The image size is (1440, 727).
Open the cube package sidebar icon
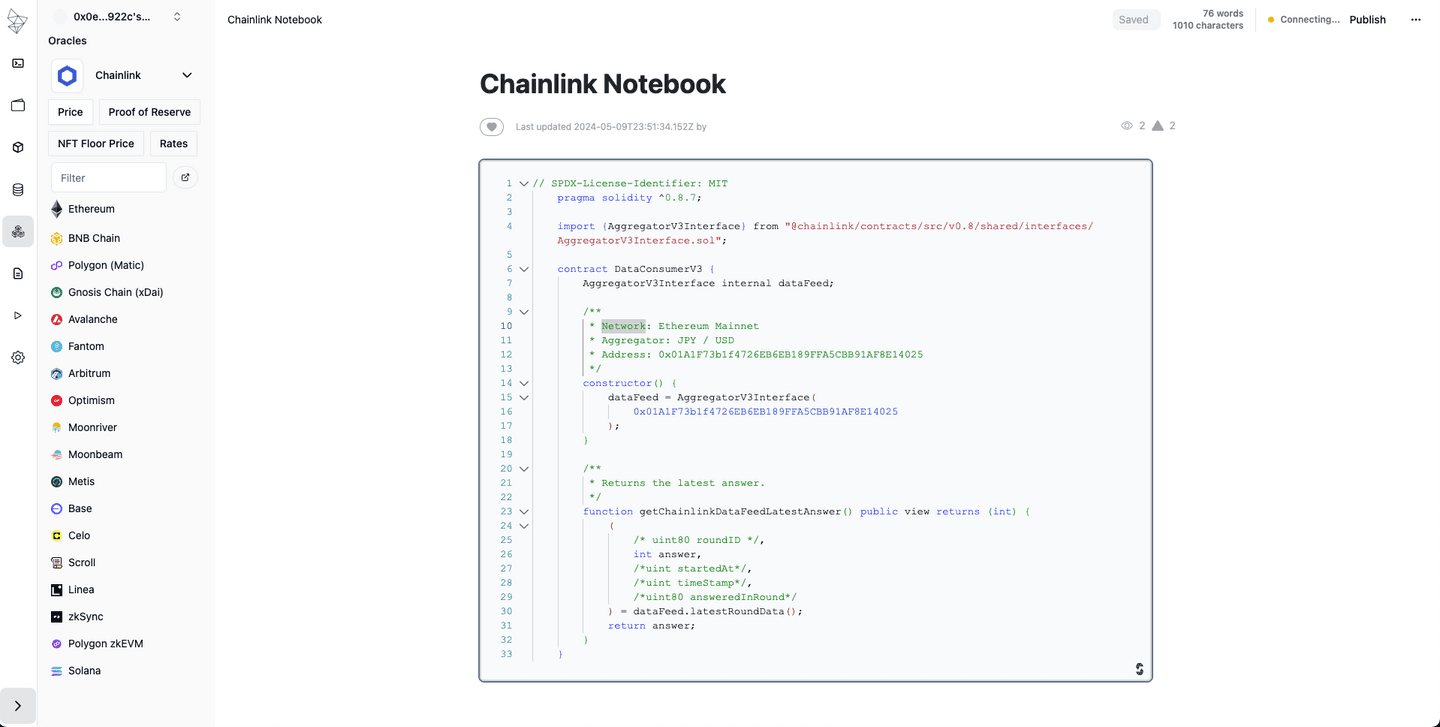coord(18,147)
